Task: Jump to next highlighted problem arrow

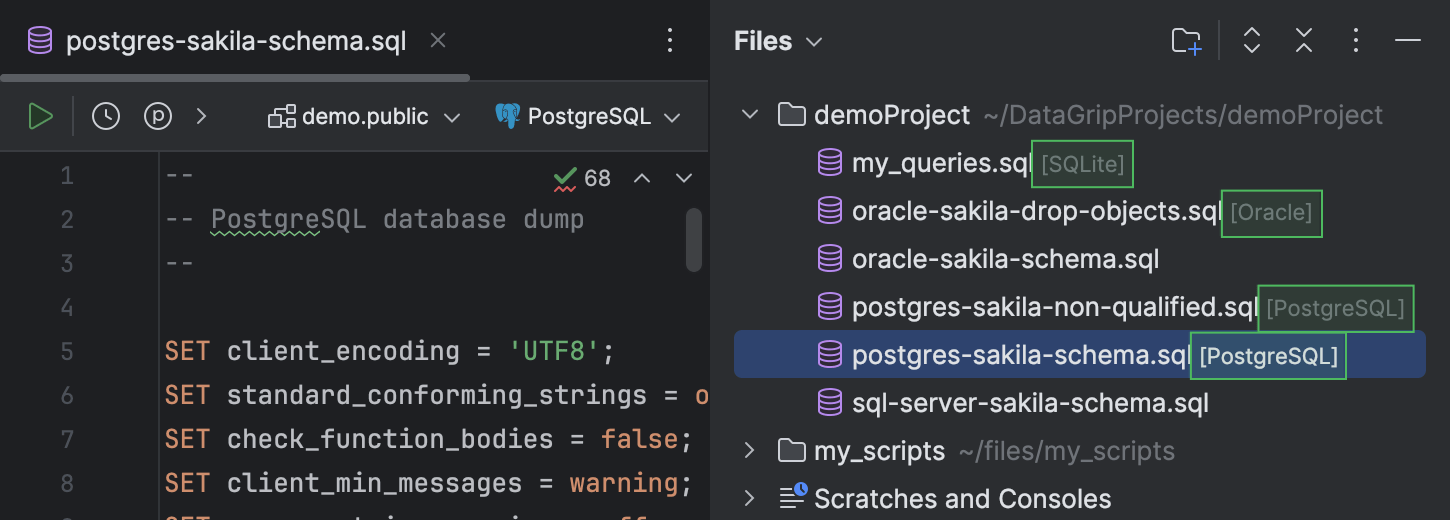Action: pyautogui.click(x=684, y=178)
